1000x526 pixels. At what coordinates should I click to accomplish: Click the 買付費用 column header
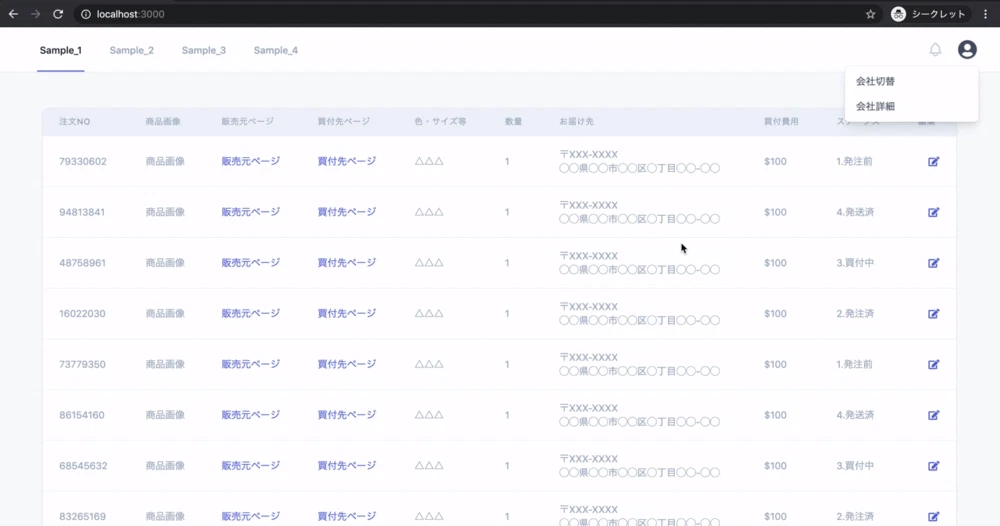[781, 121]
